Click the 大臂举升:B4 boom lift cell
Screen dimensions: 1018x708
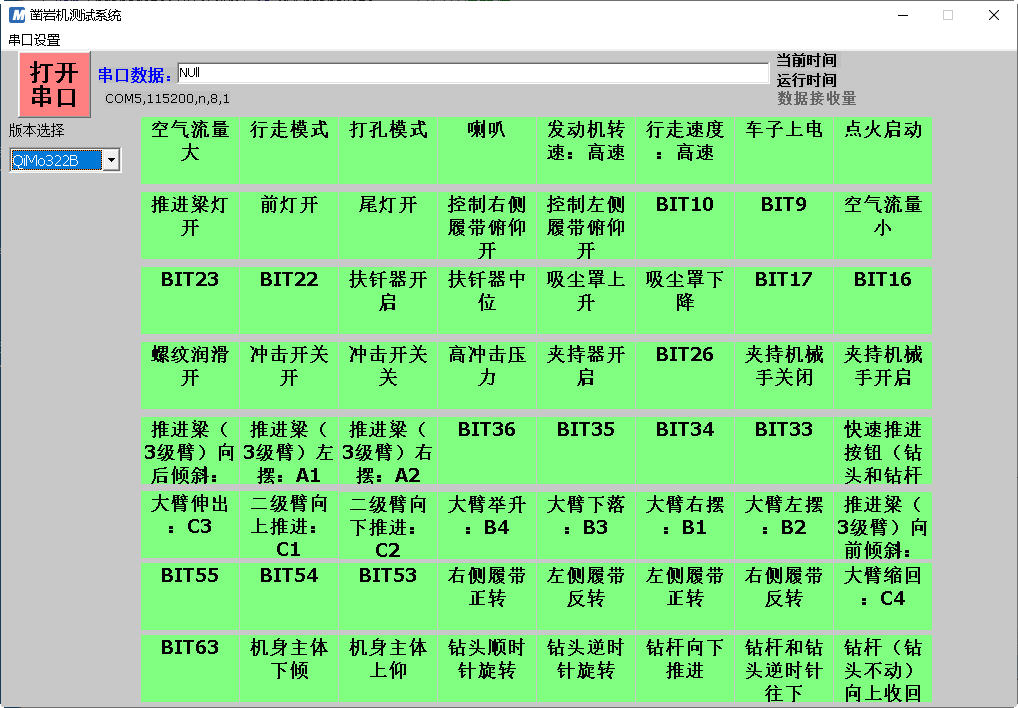tap(487, 524)
